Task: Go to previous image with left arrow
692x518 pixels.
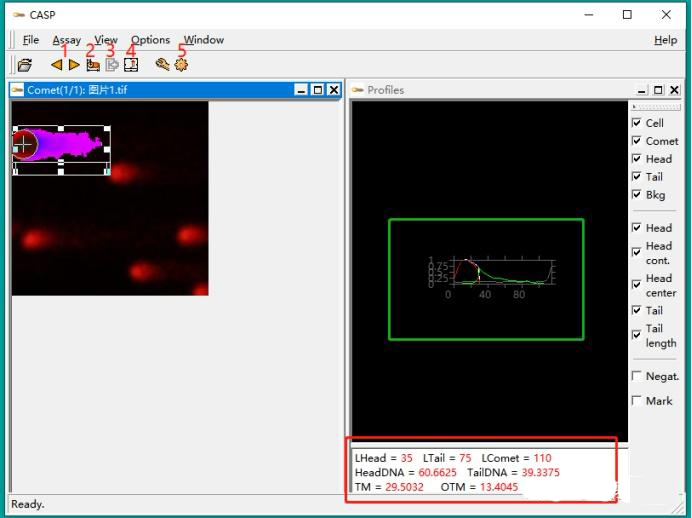Action: pos(56,65)
